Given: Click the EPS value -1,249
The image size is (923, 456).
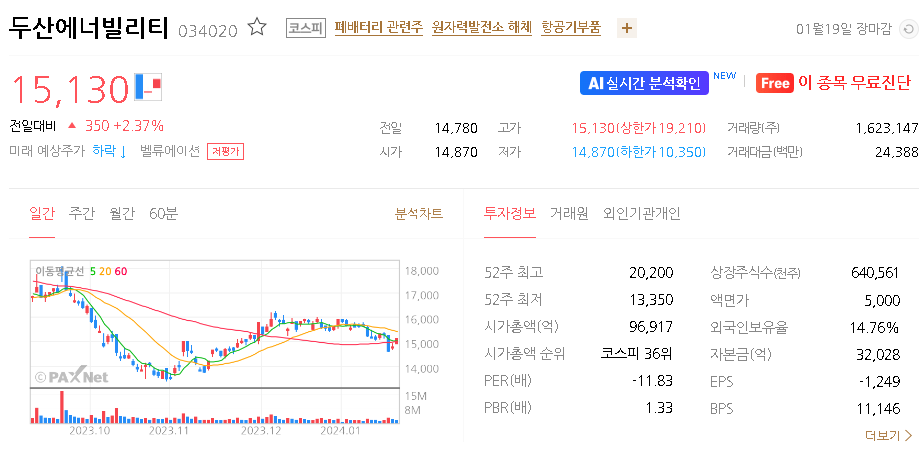Looking at the screenshot, I should pos(879,381).
